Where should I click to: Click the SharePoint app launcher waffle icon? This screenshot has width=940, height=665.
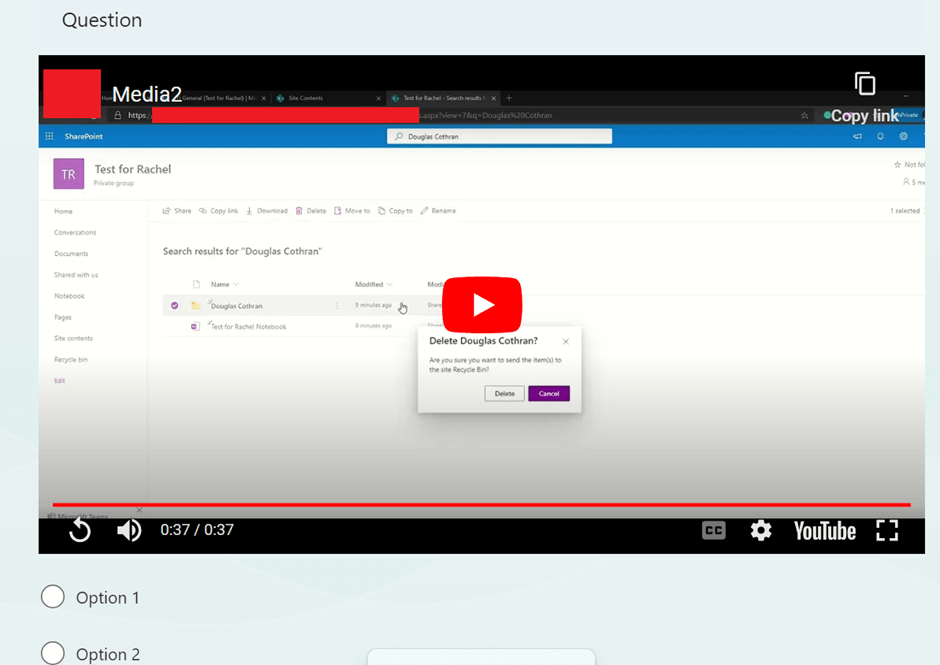[x=50, y=136]
